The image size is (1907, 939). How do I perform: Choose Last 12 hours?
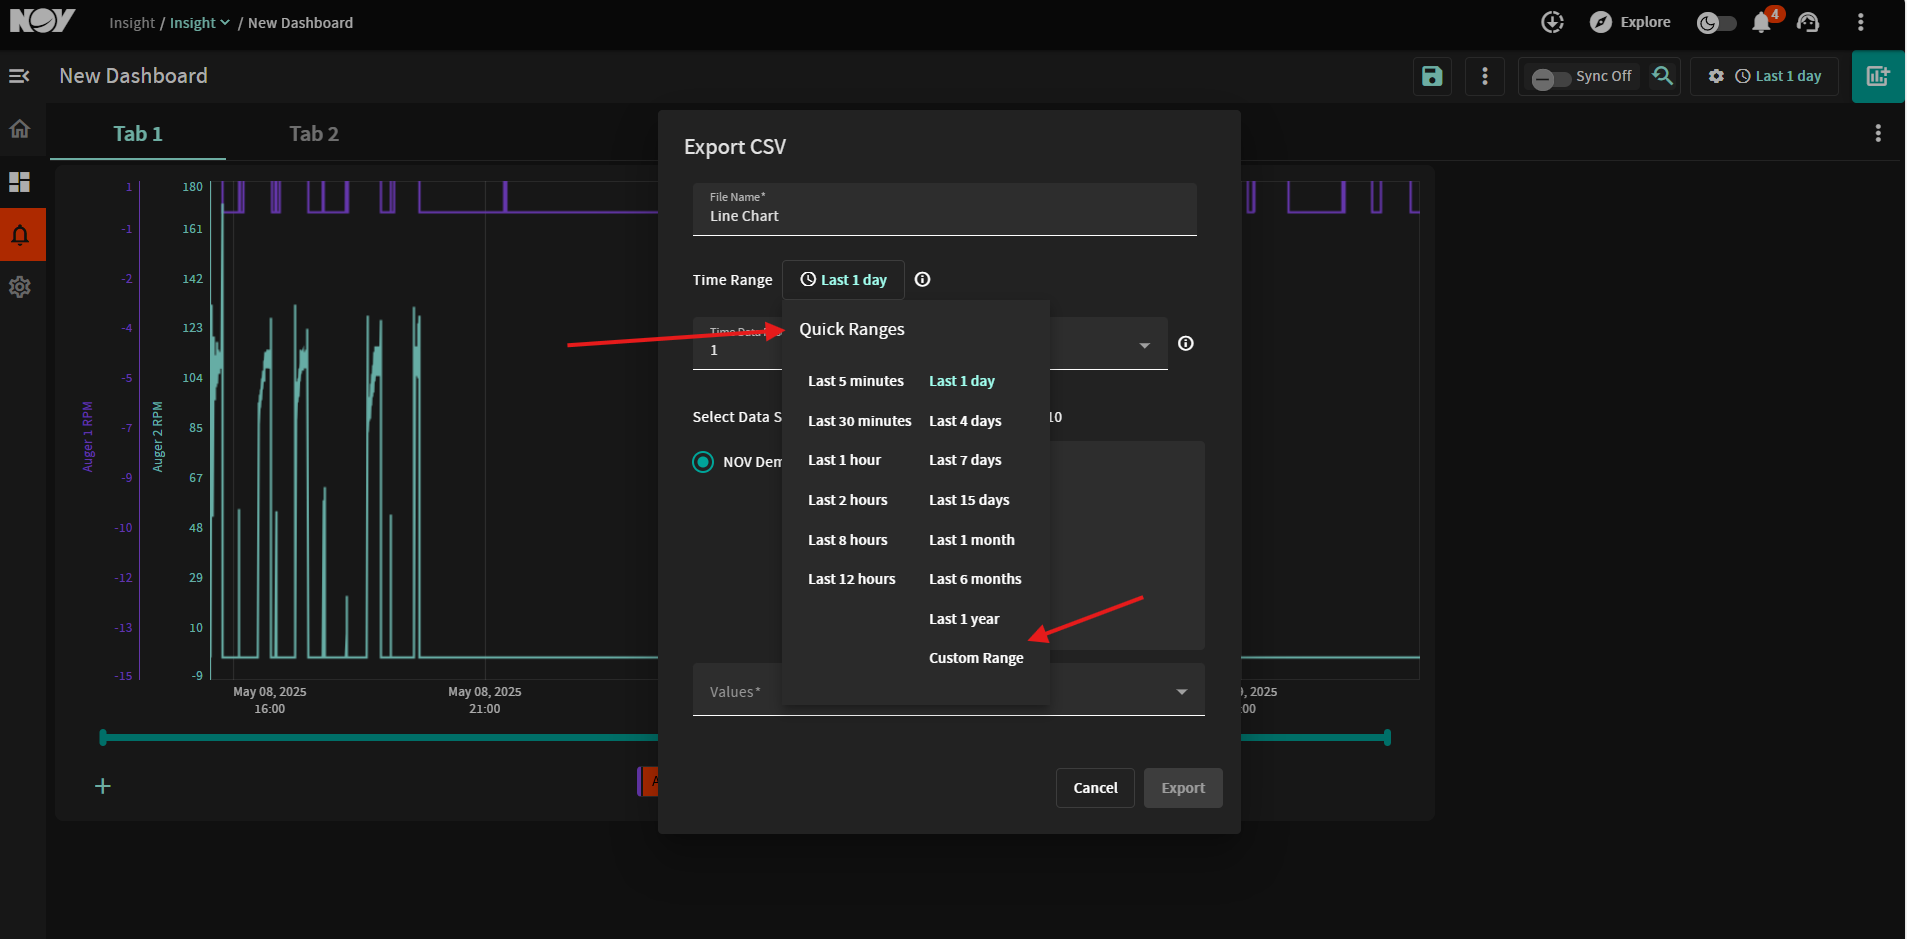[x=852, y=579]
